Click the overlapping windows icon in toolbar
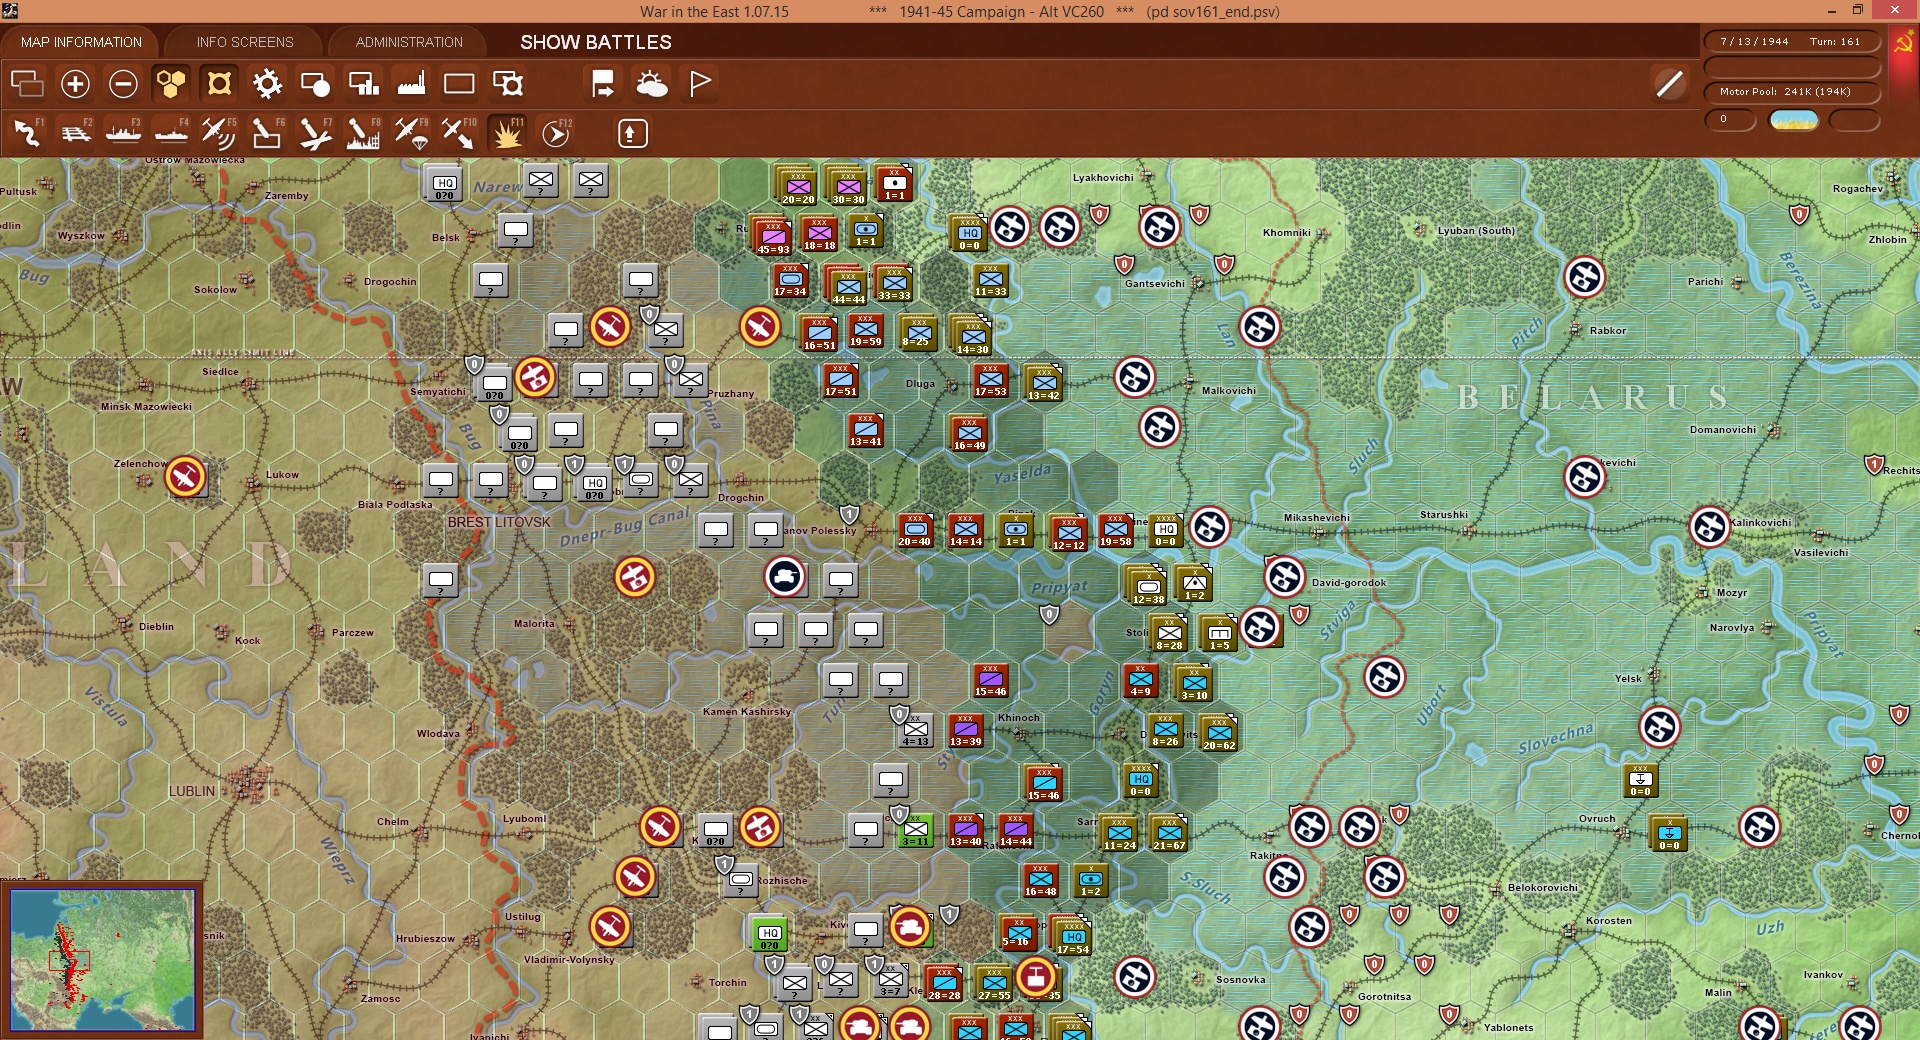 click(27, 84)
